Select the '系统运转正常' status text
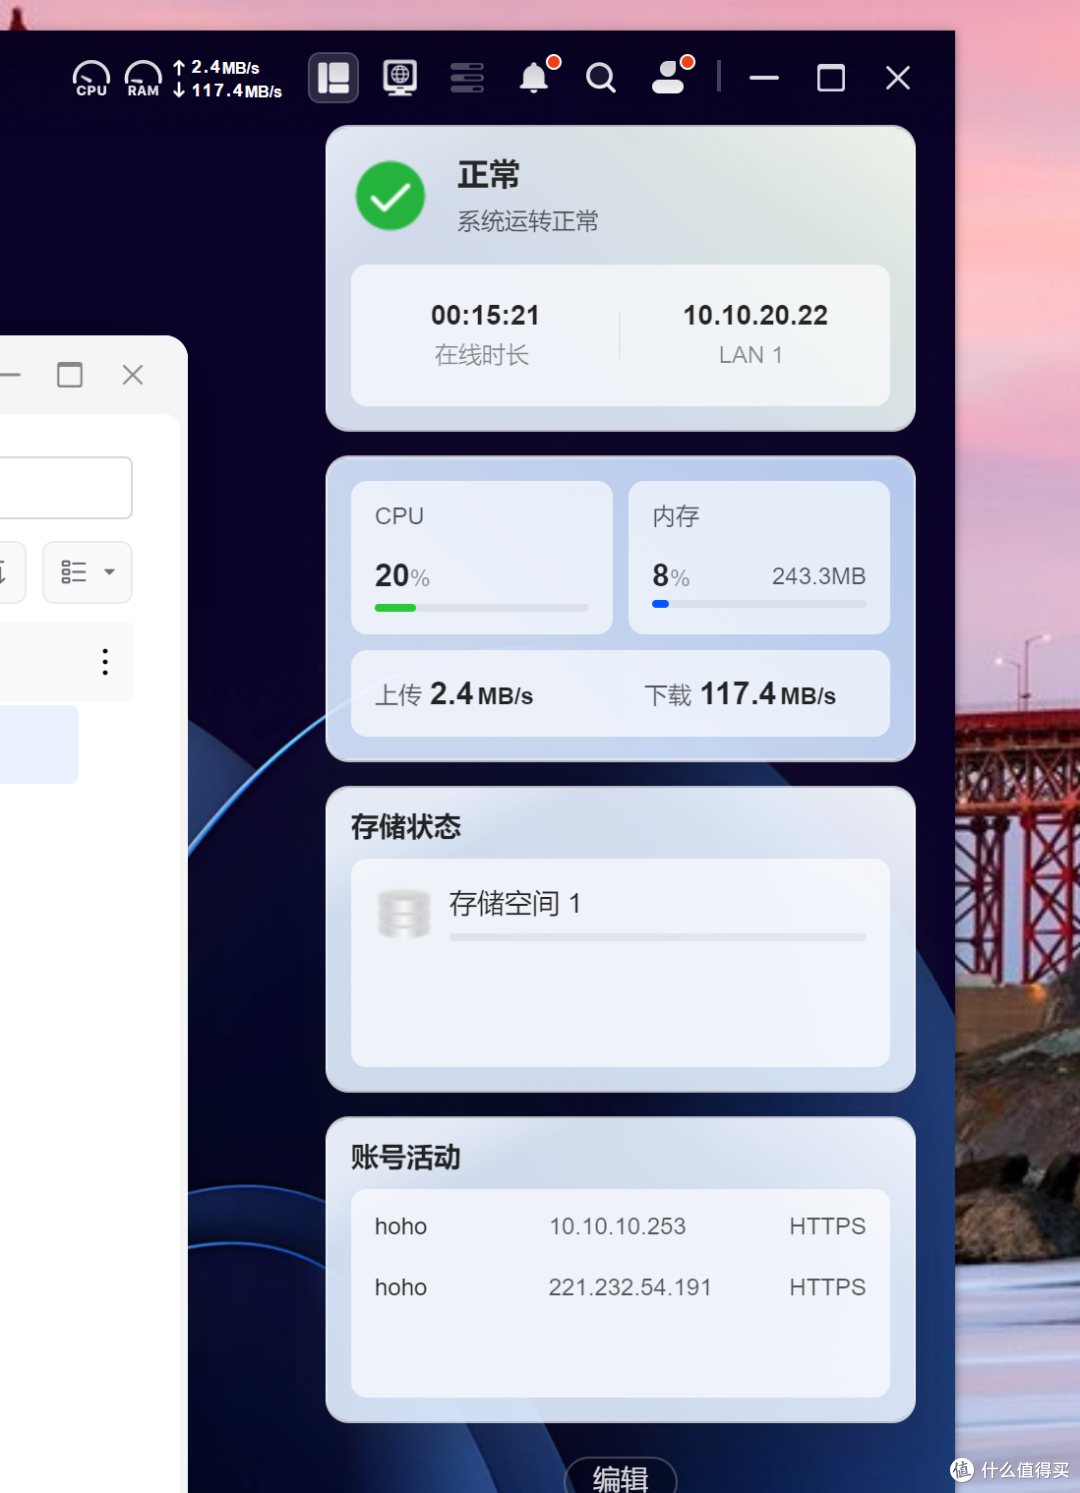1080x1493 pixels. point(528,221)
